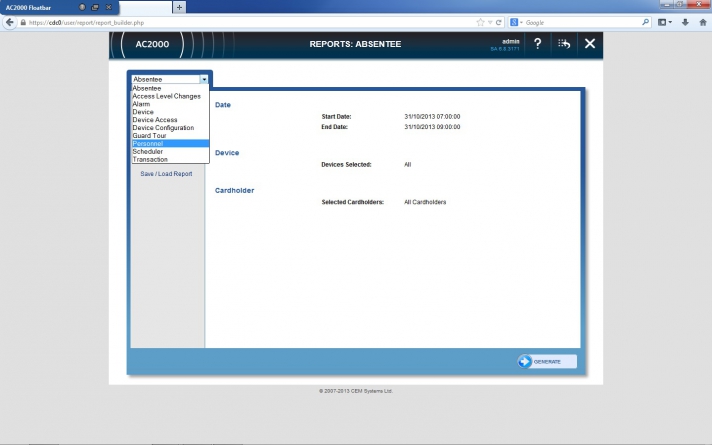Click start date value 31/10/2013 07:00:00

(x=432, y=117)
